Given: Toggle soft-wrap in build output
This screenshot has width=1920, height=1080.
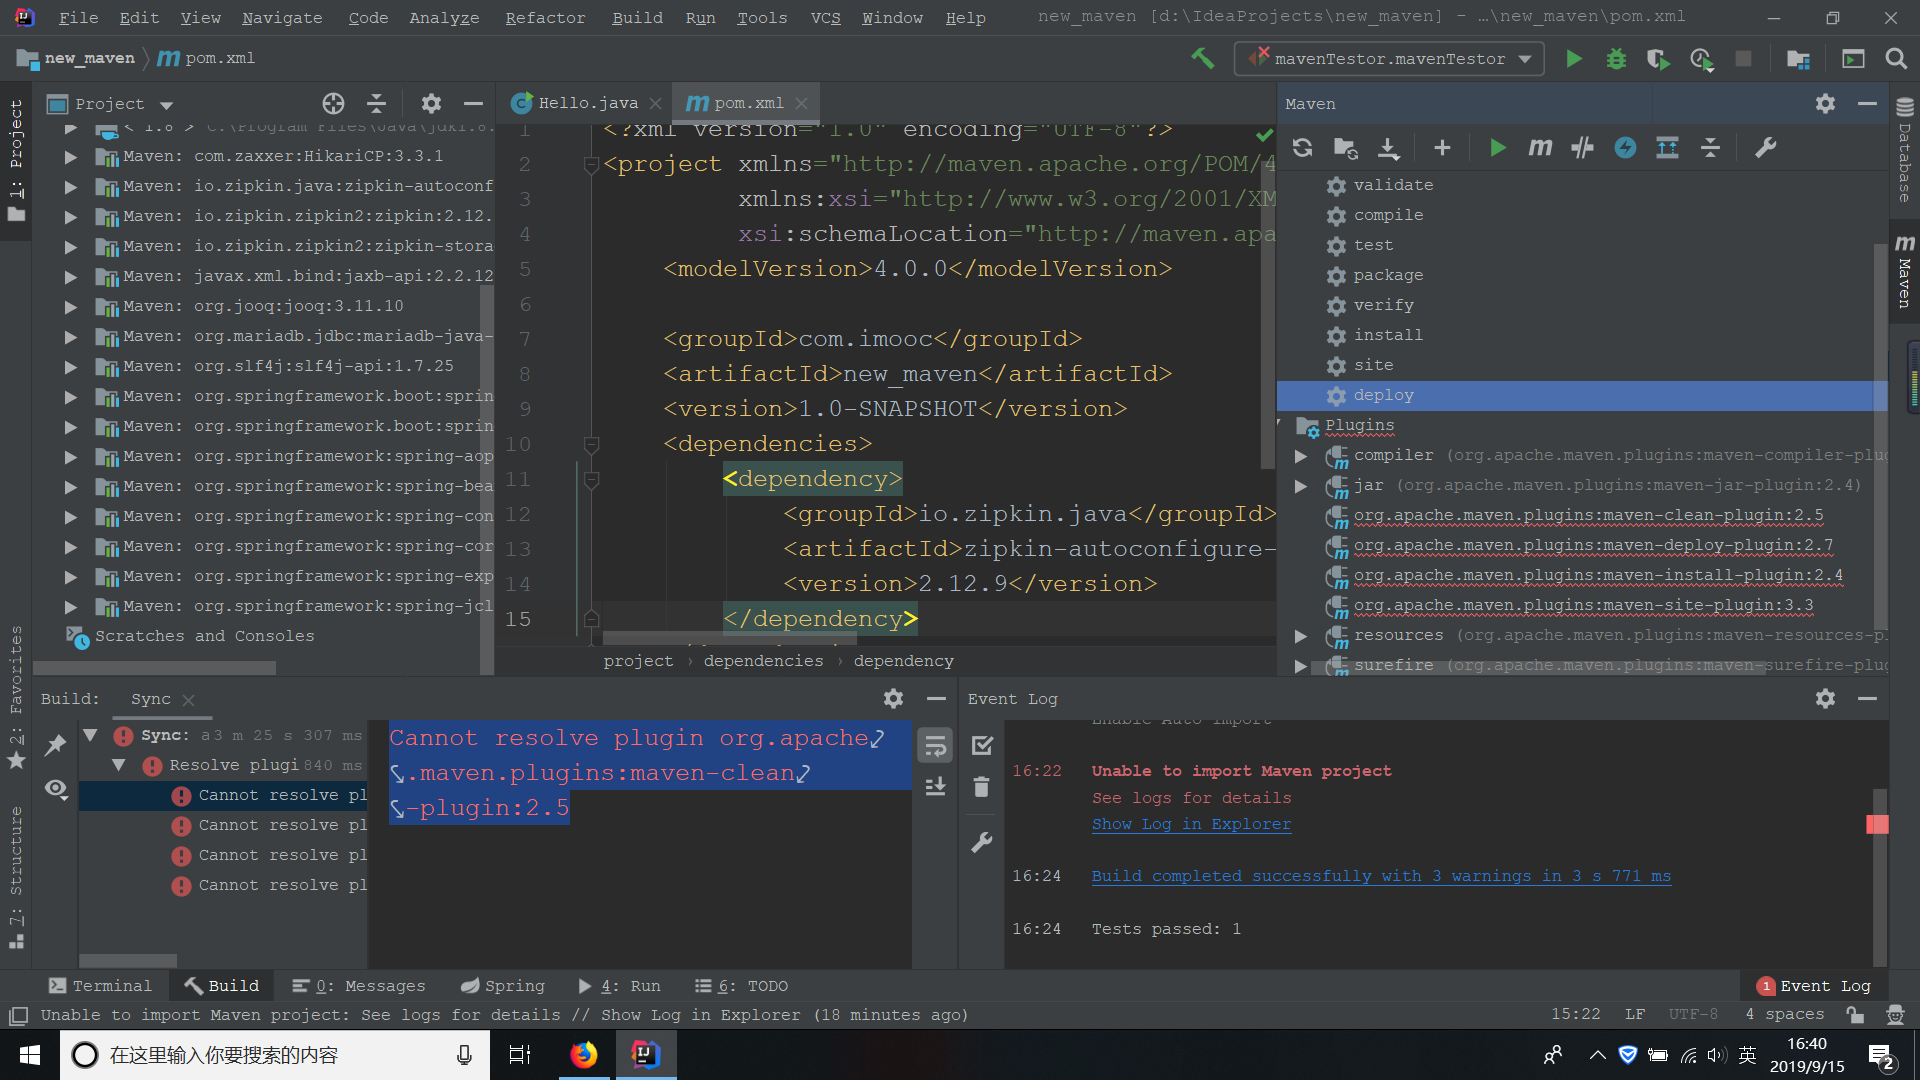Looking at the screenshot, I should point(935,745).
